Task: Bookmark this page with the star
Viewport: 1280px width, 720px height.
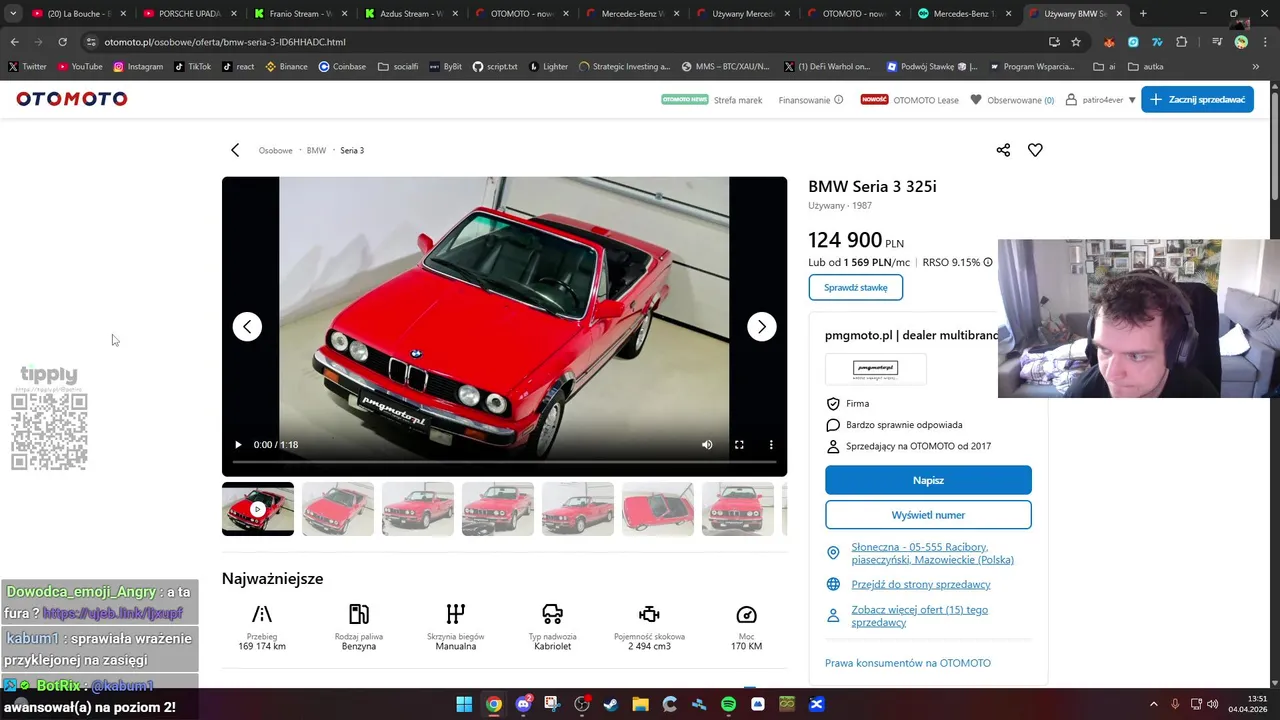Action: (x=1076, y=42)
